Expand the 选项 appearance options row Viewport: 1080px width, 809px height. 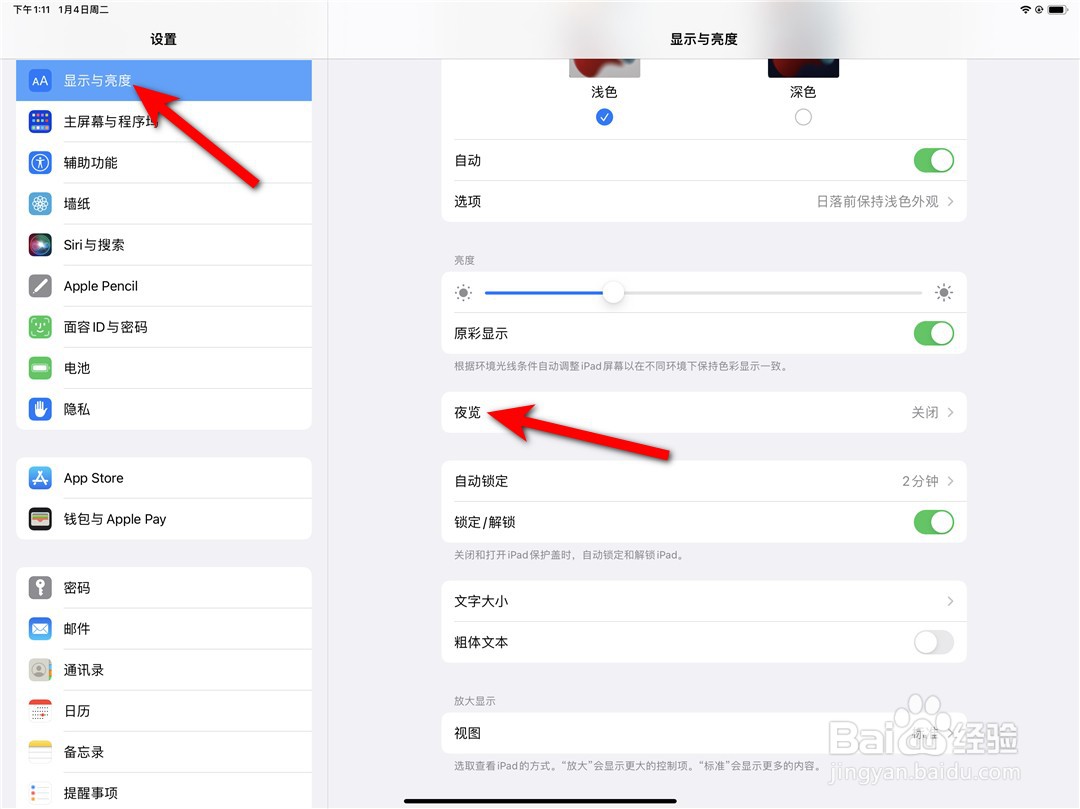704,202
